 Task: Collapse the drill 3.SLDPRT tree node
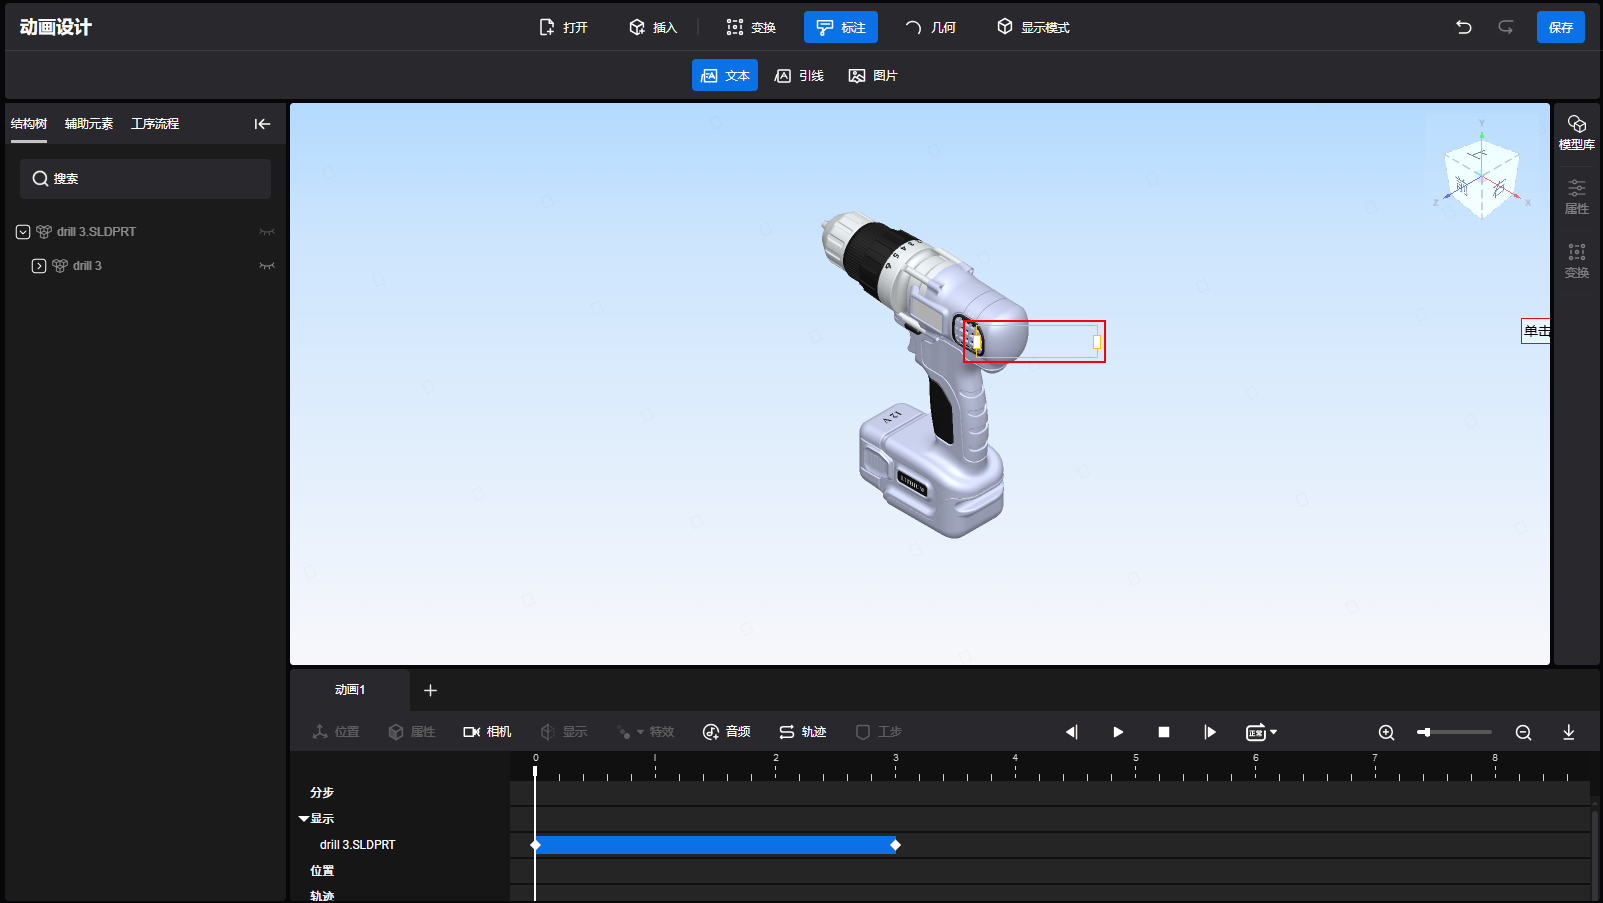[x=23, y=232]
